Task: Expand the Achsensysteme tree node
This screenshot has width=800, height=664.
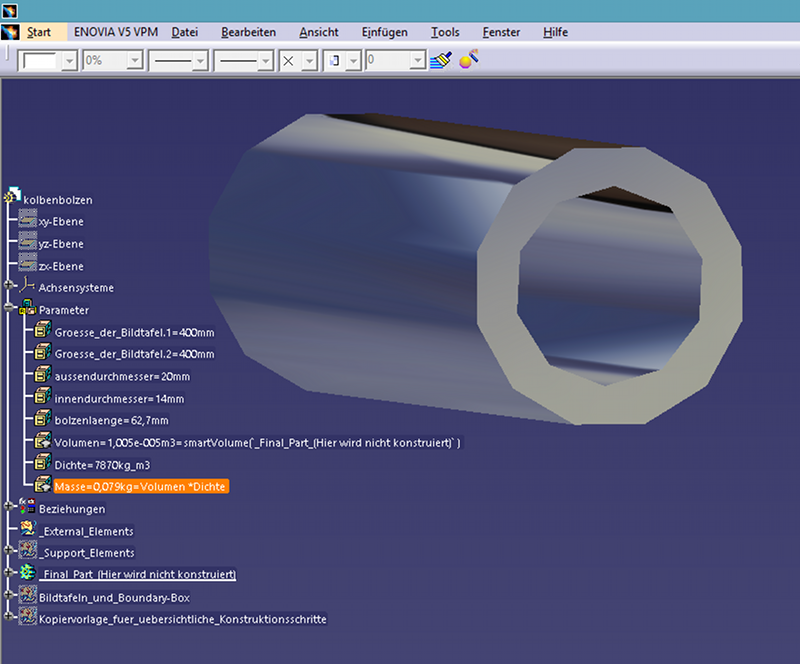Action: tap(10, 288)
